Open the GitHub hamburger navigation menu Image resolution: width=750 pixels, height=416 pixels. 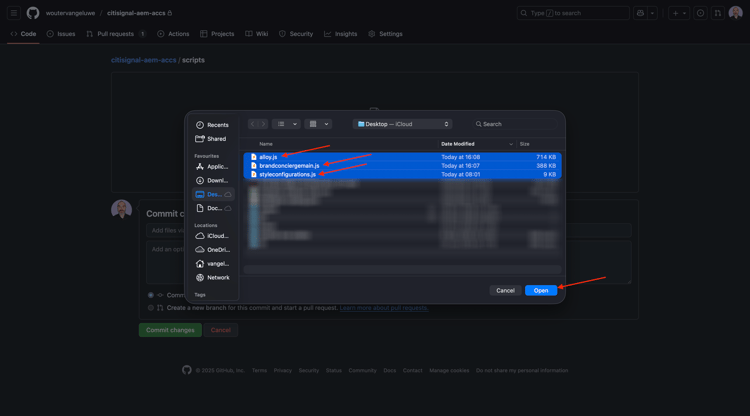(x=14, y=13)
